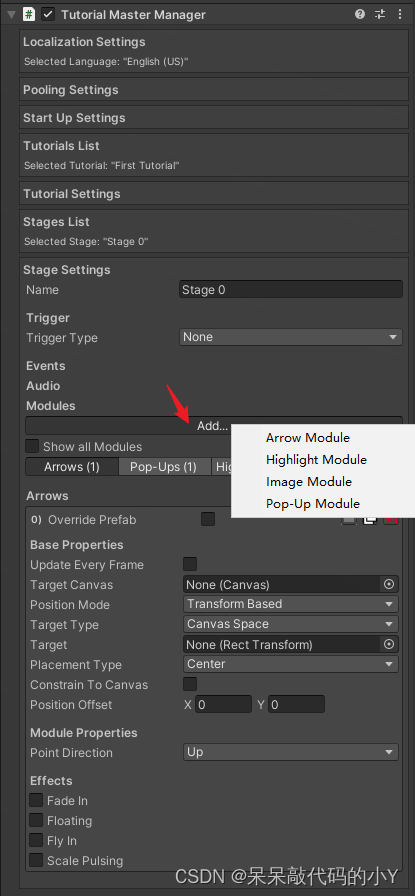Enable the Scale Pulsing effect

coord(36,860)
